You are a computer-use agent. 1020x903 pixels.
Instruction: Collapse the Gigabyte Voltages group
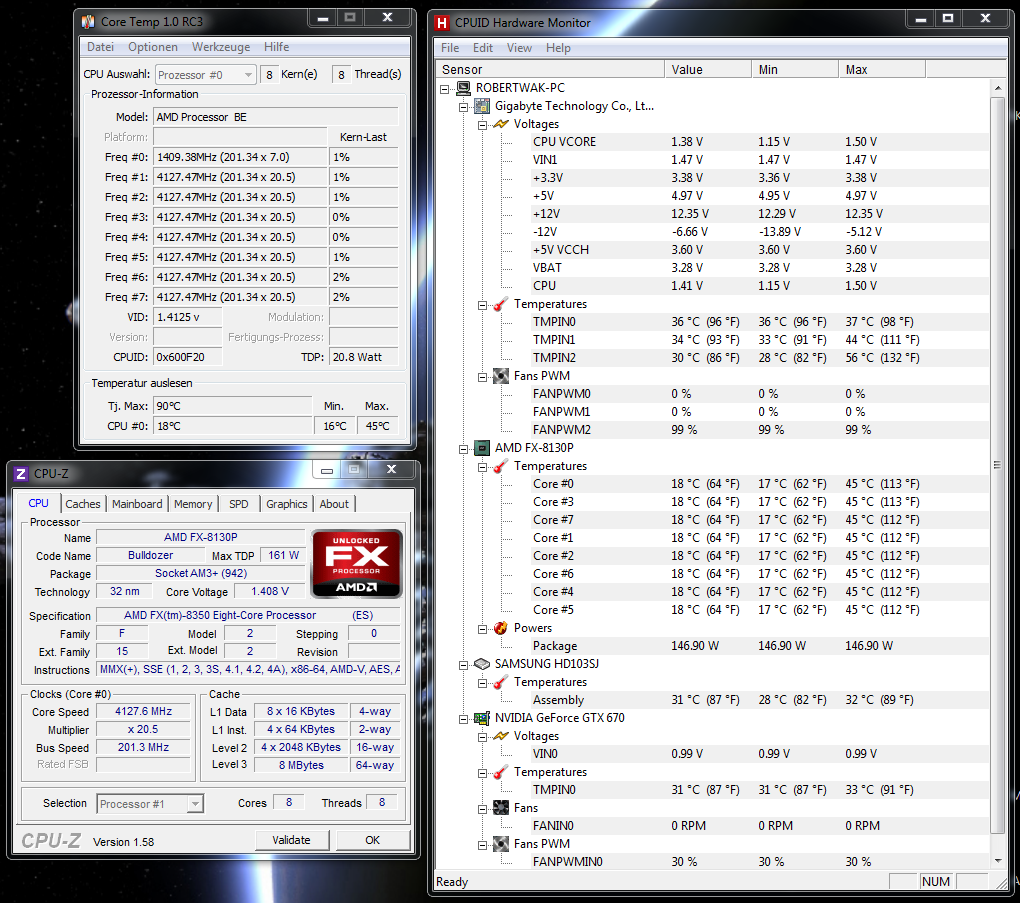(x=483, y=125)
